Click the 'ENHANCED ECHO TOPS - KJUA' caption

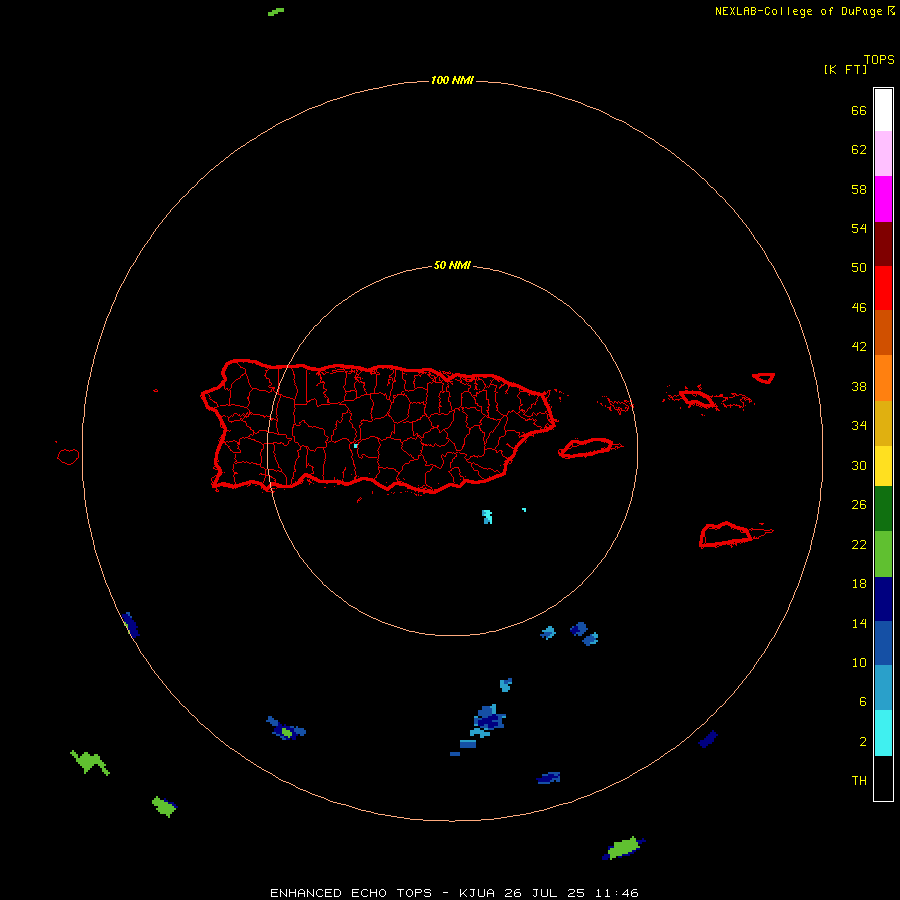click(382, 893)
